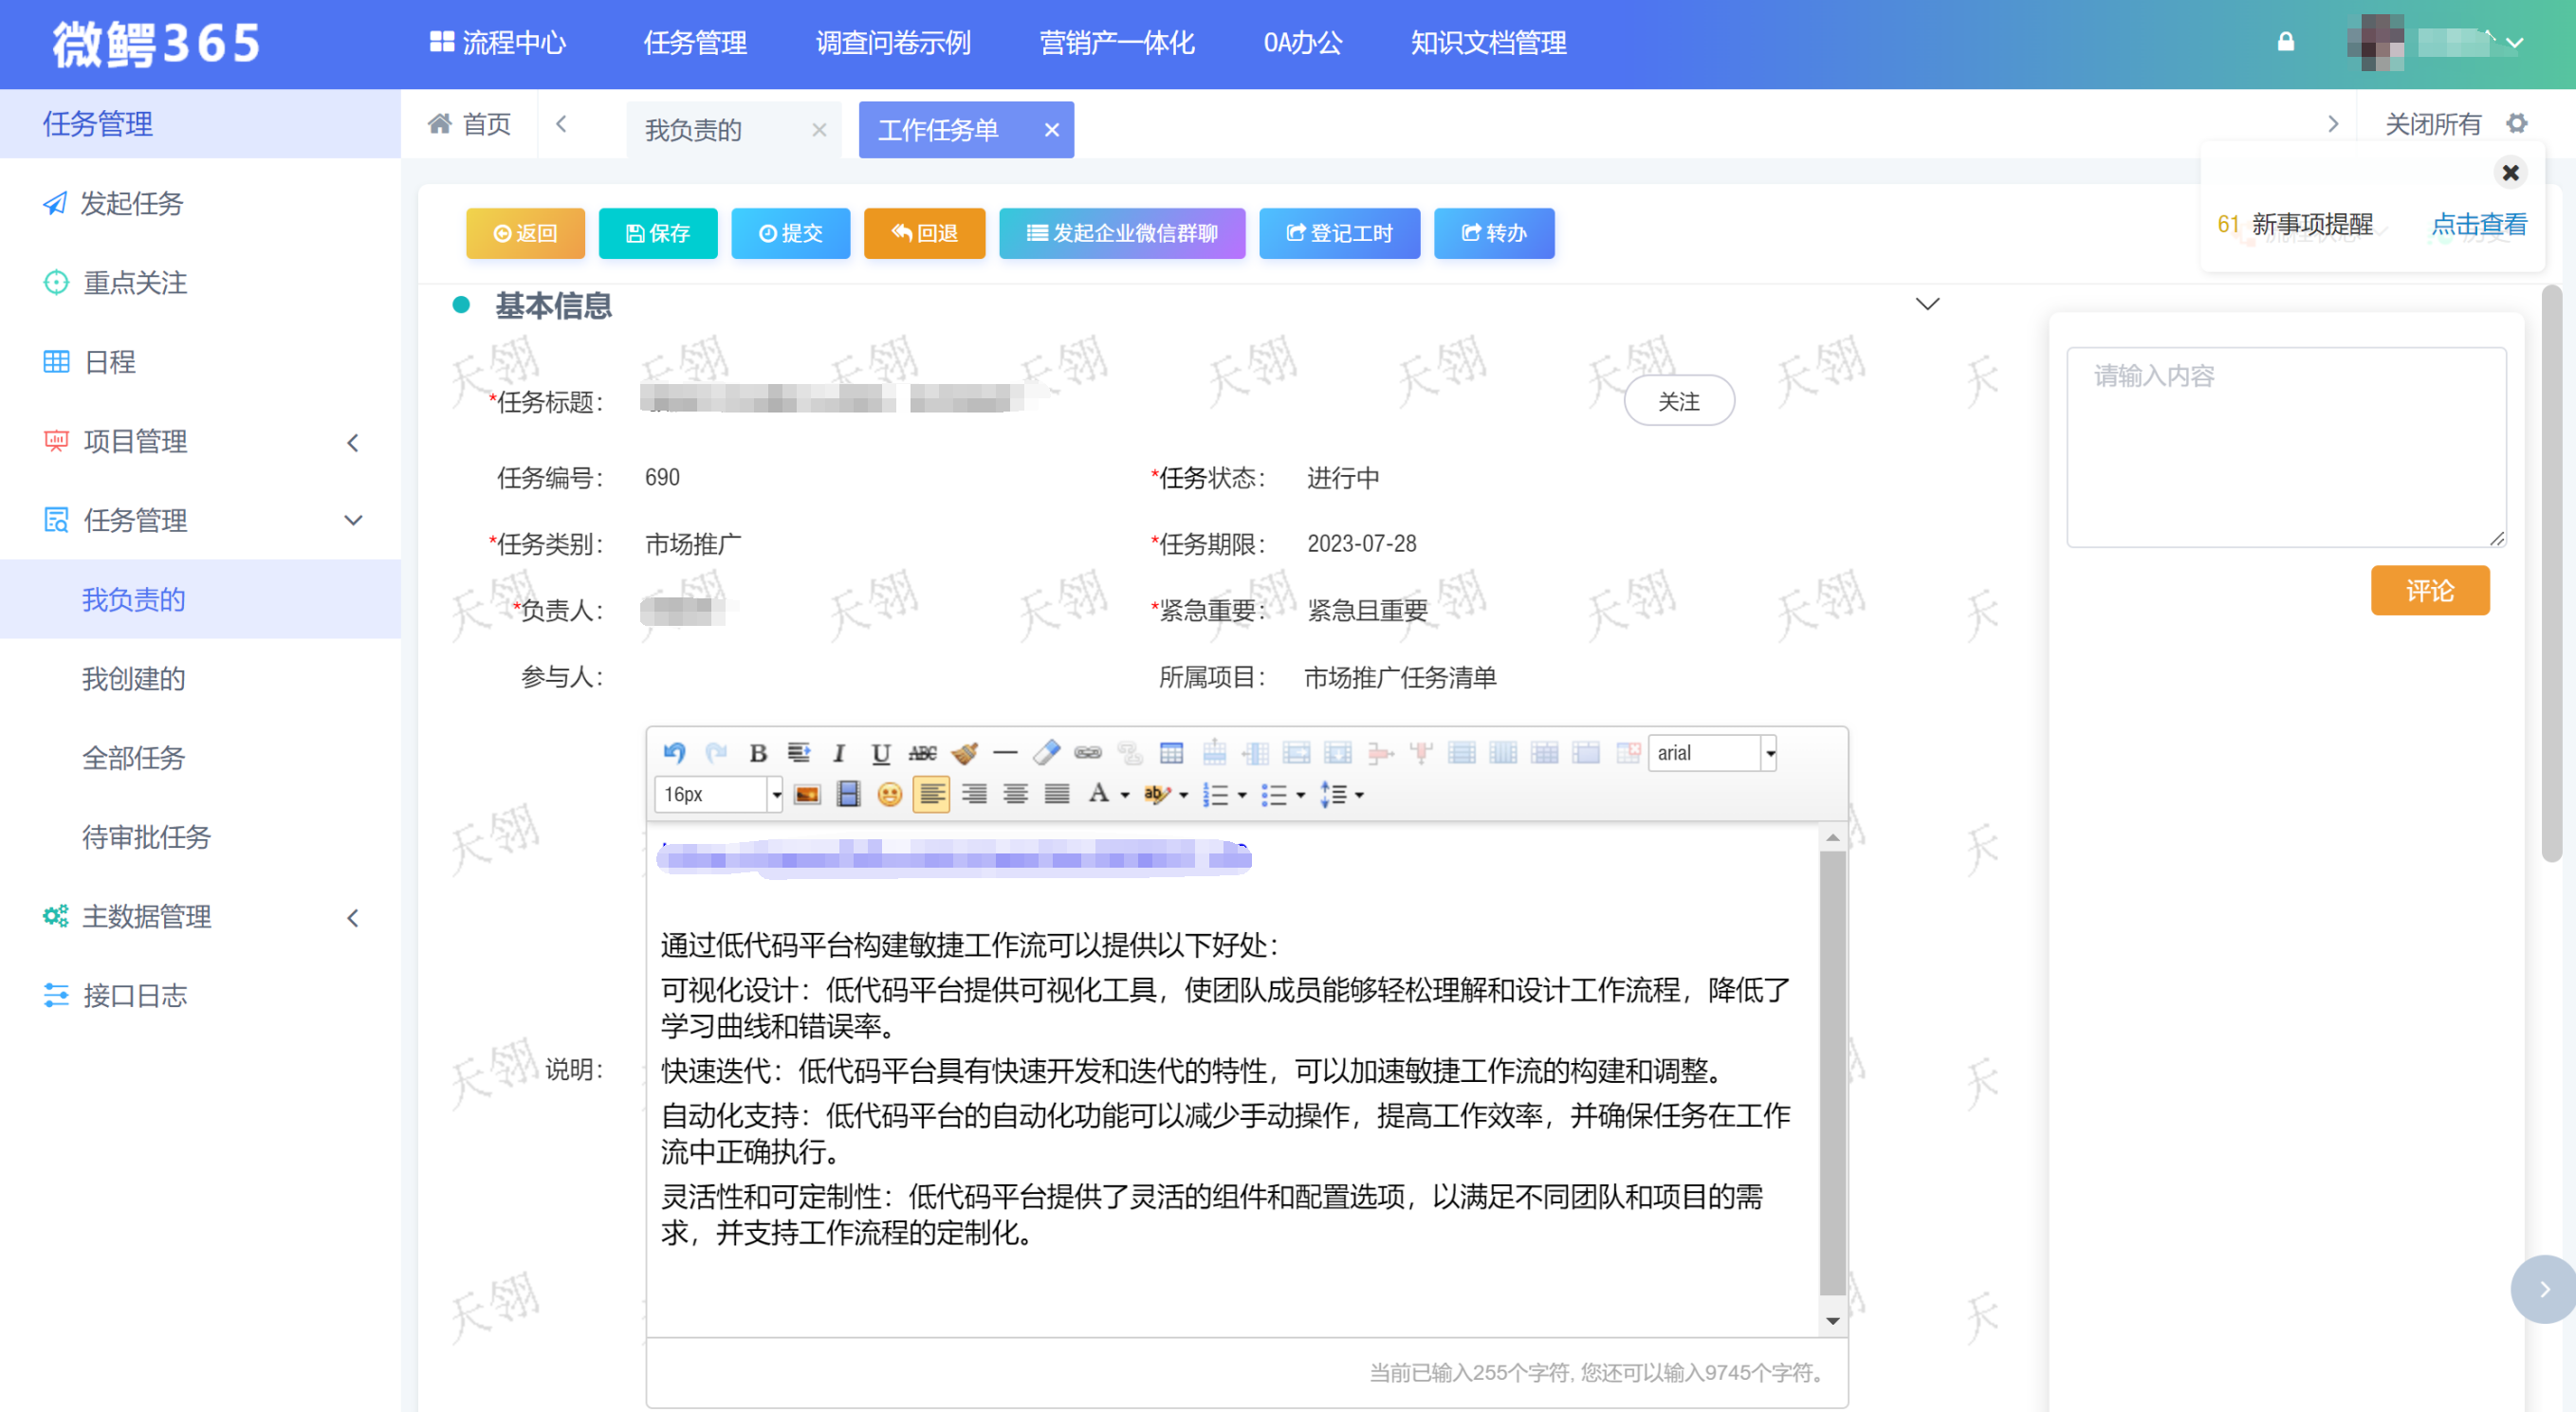Click the 登记工时 button

[x=1339, y=233]
